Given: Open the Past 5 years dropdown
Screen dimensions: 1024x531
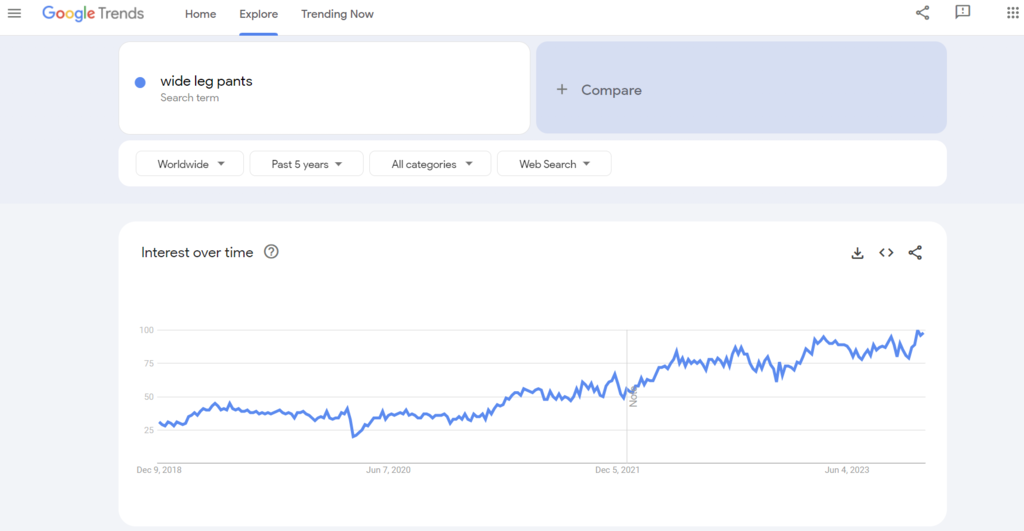Looking at the screenshot, I should coord(306,164).
